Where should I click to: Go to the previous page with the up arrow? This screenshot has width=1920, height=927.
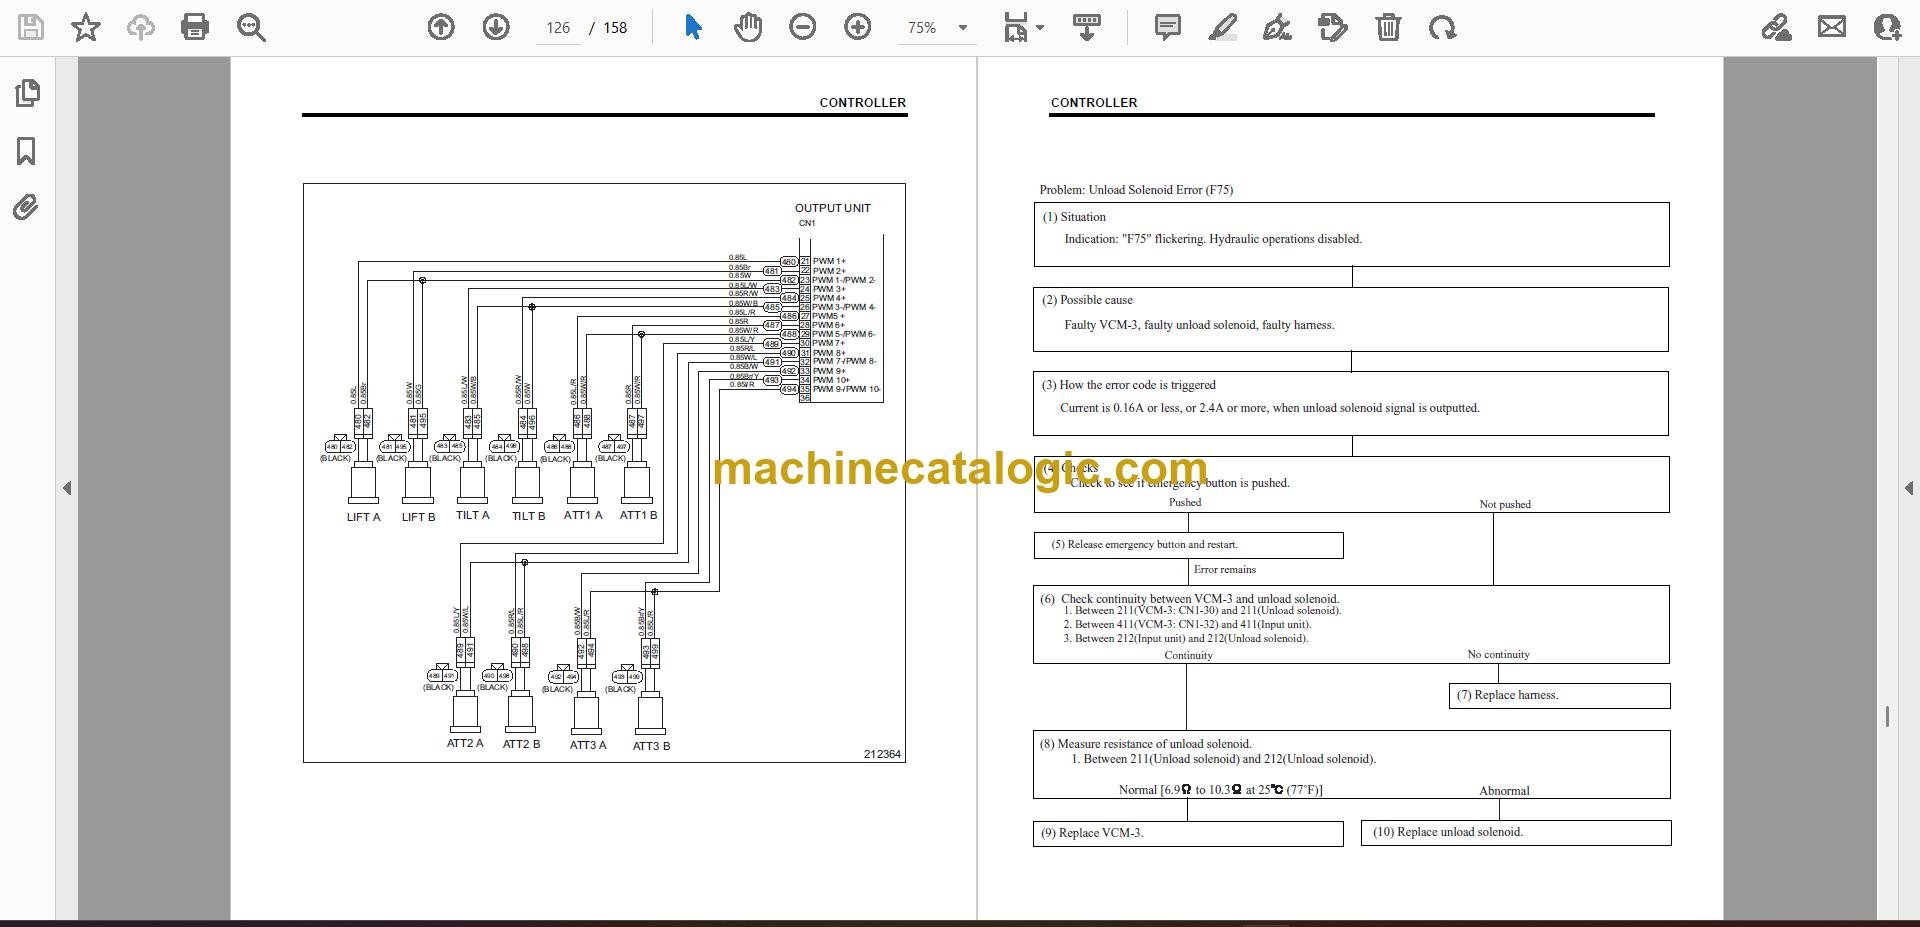tap(441, 27)
